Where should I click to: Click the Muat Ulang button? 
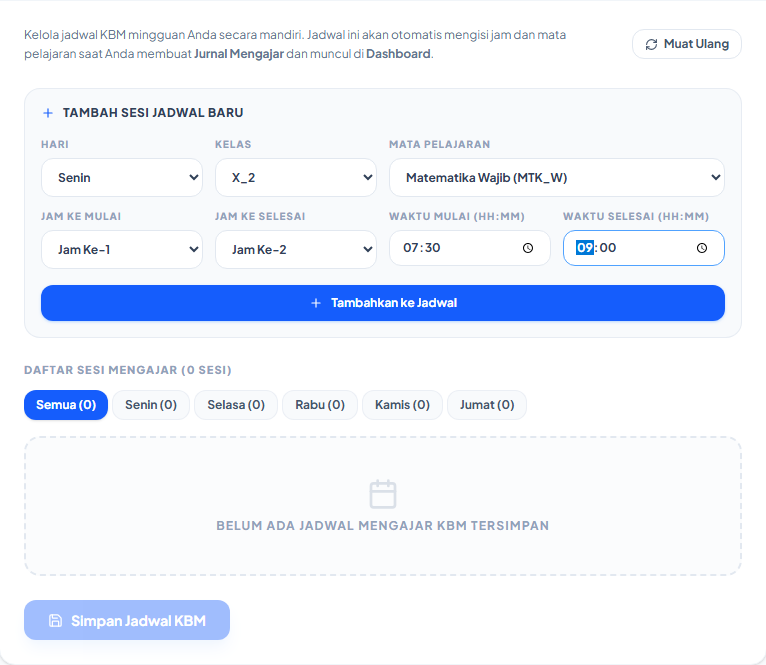click(687, 44)
